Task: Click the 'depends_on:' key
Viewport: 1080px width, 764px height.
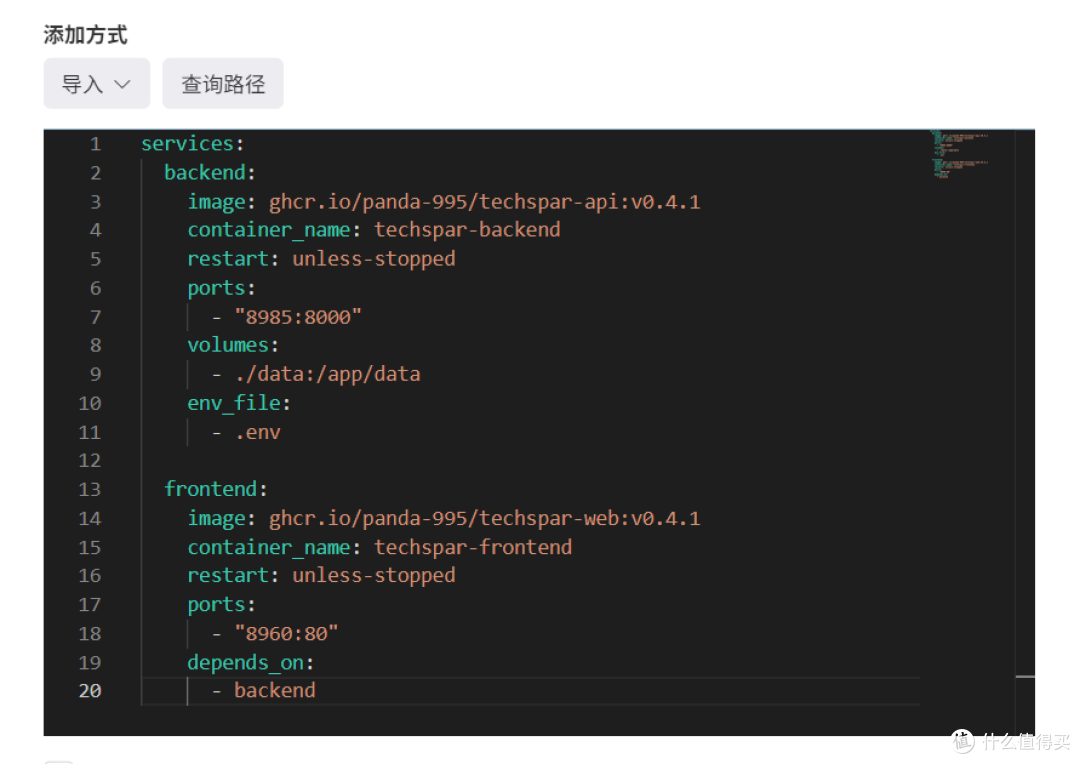Action: tap(251, 662)
